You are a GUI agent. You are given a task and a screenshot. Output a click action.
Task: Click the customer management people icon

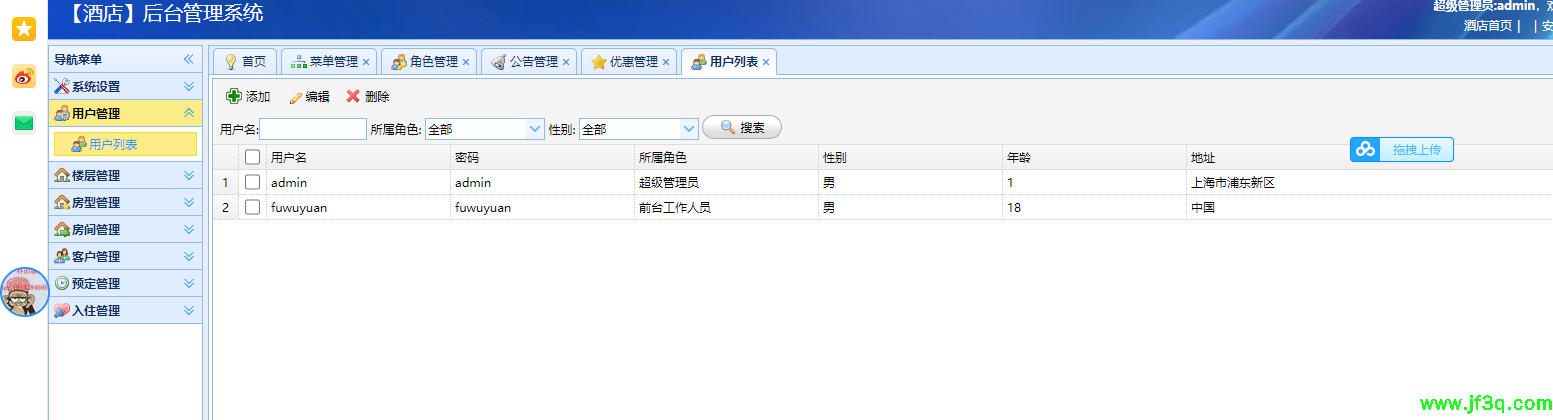[62, 256]
